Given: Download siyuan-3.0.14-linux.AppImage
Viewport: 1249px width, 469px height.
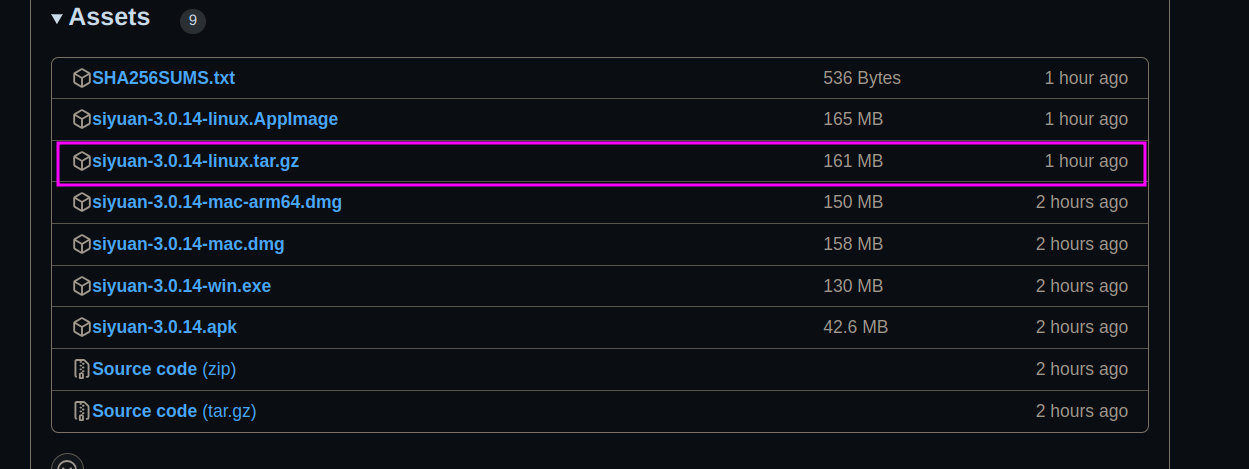Looking at the screenshot, I should 215,119.
